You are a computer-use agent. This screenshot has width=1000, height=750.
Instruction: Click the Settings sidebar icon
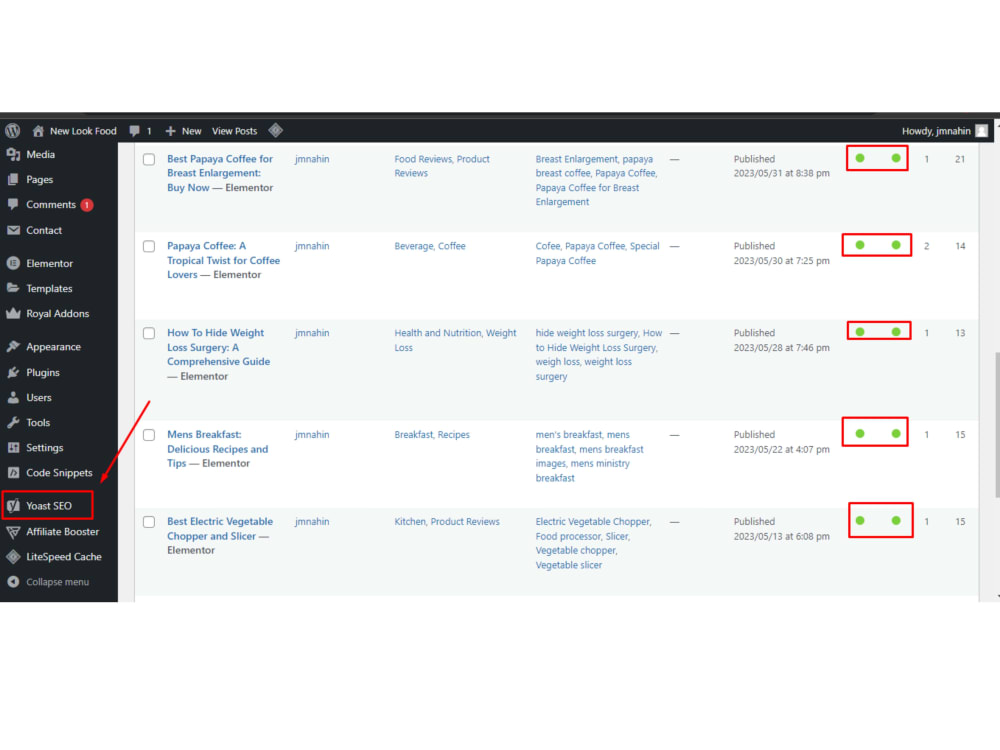click(13, 448)
